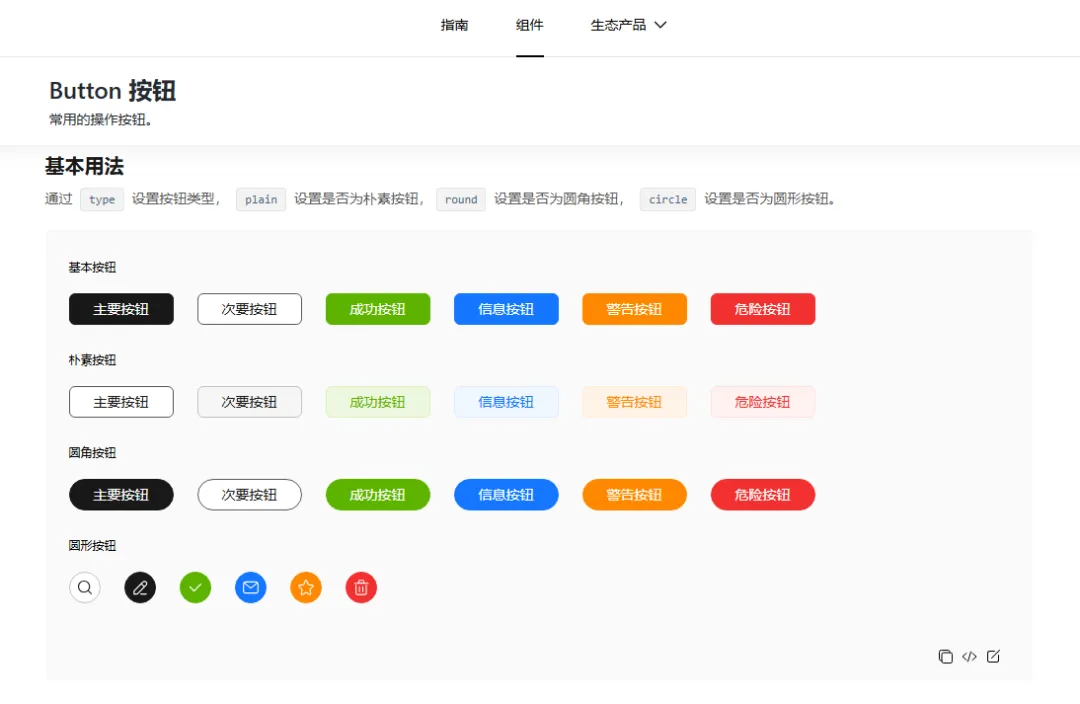Image resolution: width=1080 pixels, height=704 pixels.
Task: Click the green circular checkmark button
Action: (x=196, y=588)
